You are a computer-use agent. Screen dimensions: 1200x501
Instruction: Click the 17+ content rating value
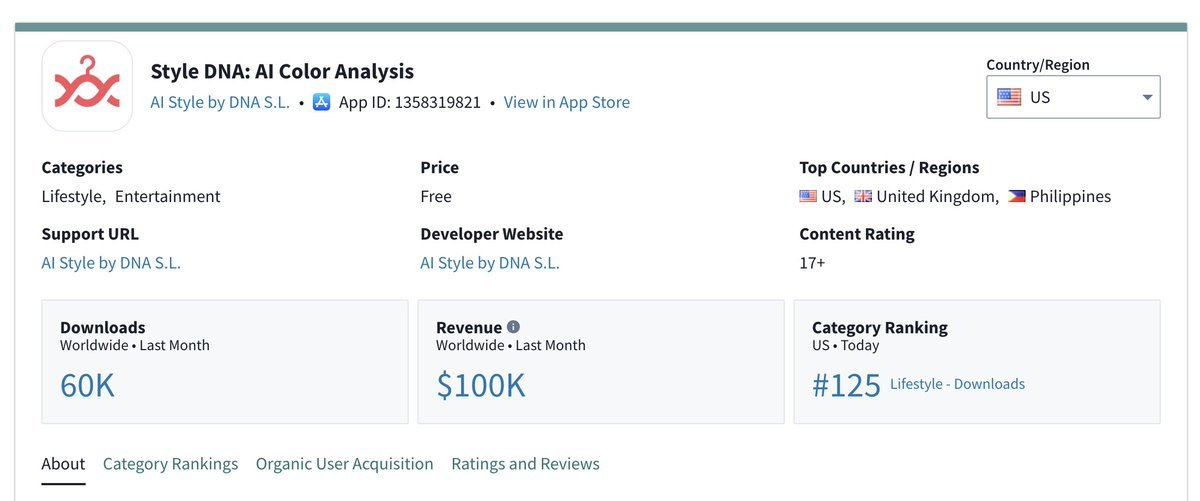coord(812,263)
